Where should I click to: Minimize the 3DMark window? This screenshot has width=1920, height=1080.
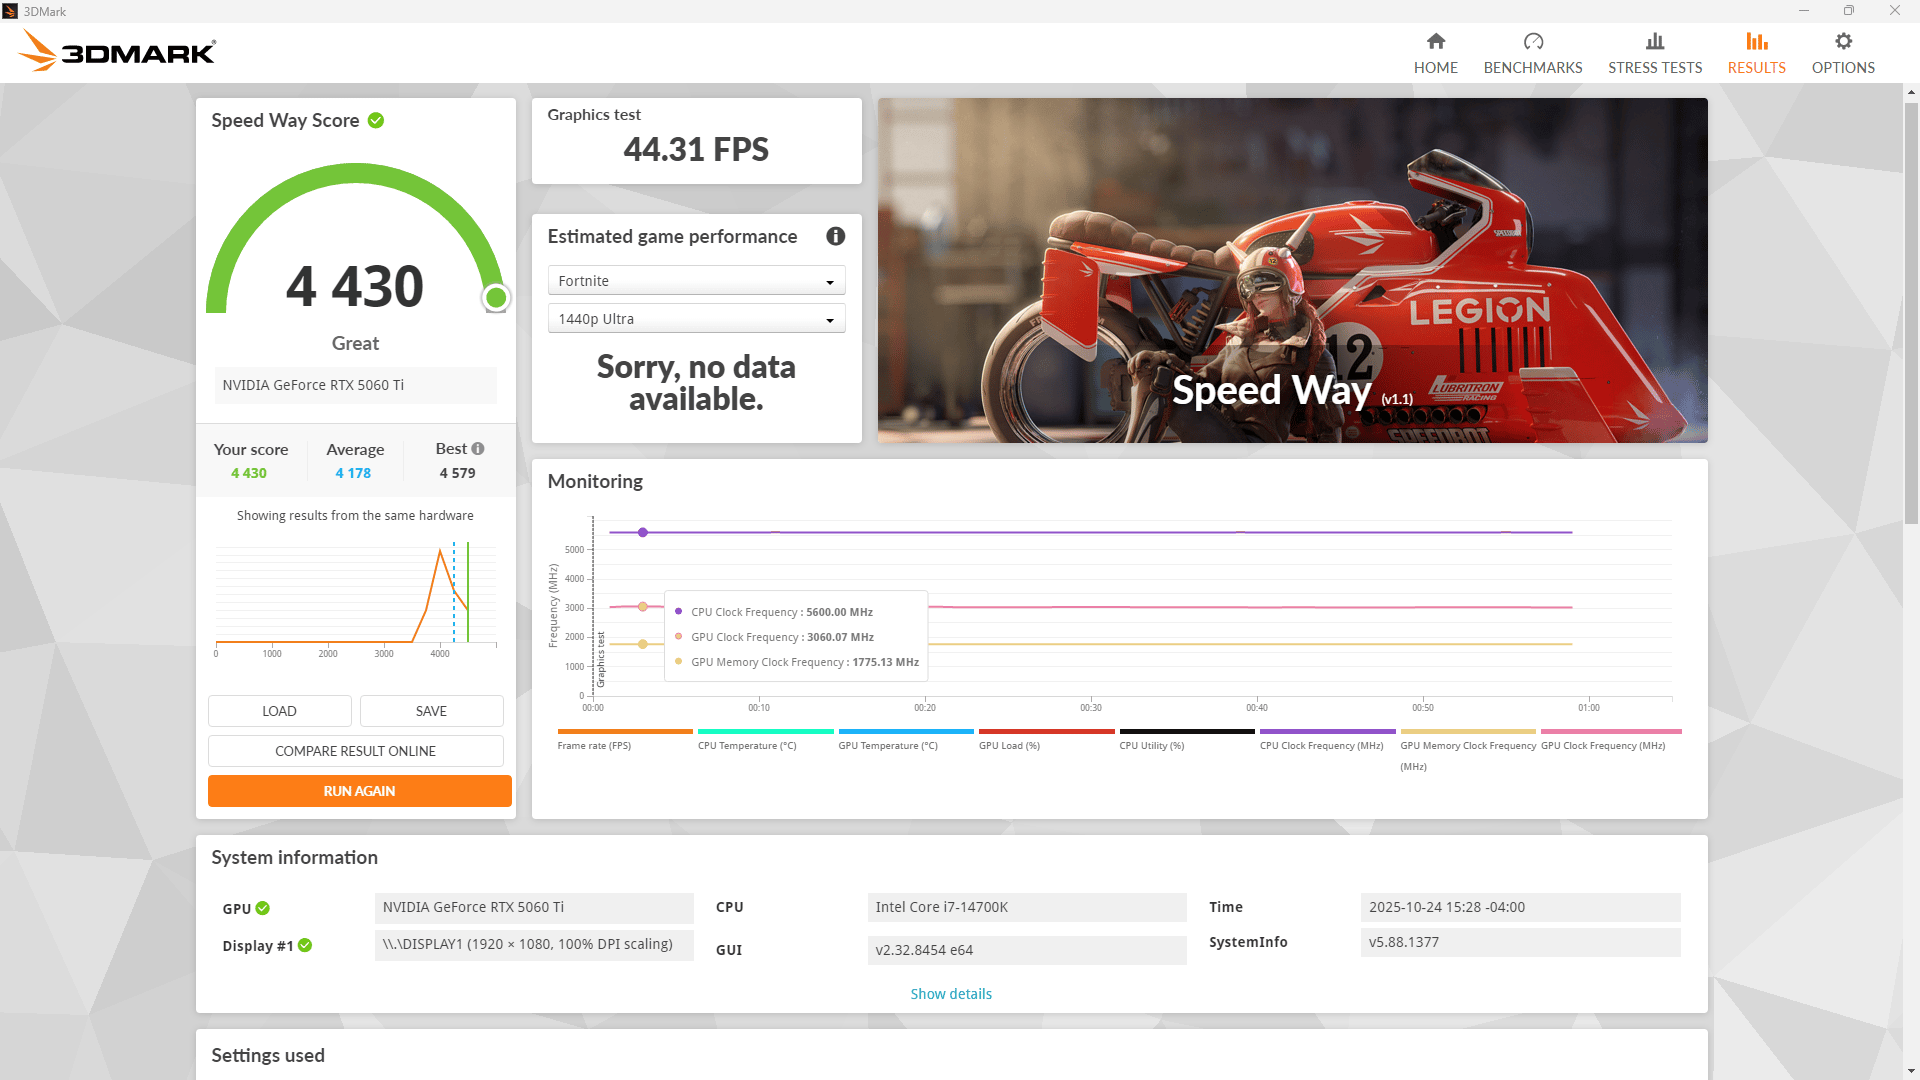pyautogui.click(x=1804, y=11)
